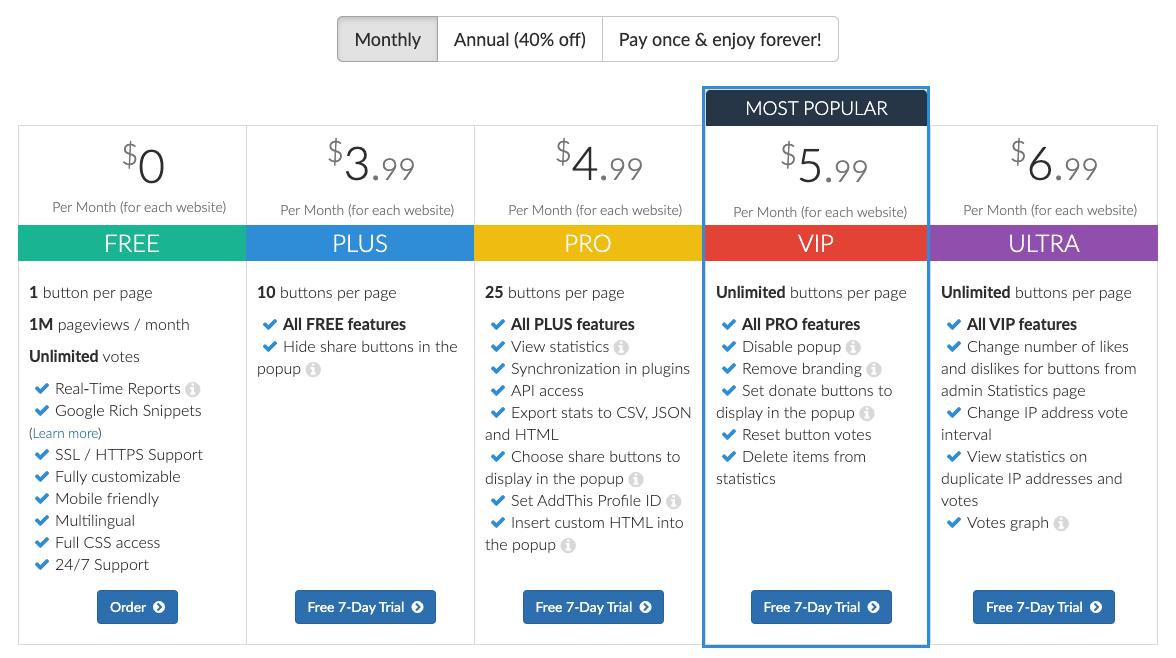Click info icon beside View statistics
Image resolution: width=1176 pixels, height=658 pixels.
tap(621, 347)
